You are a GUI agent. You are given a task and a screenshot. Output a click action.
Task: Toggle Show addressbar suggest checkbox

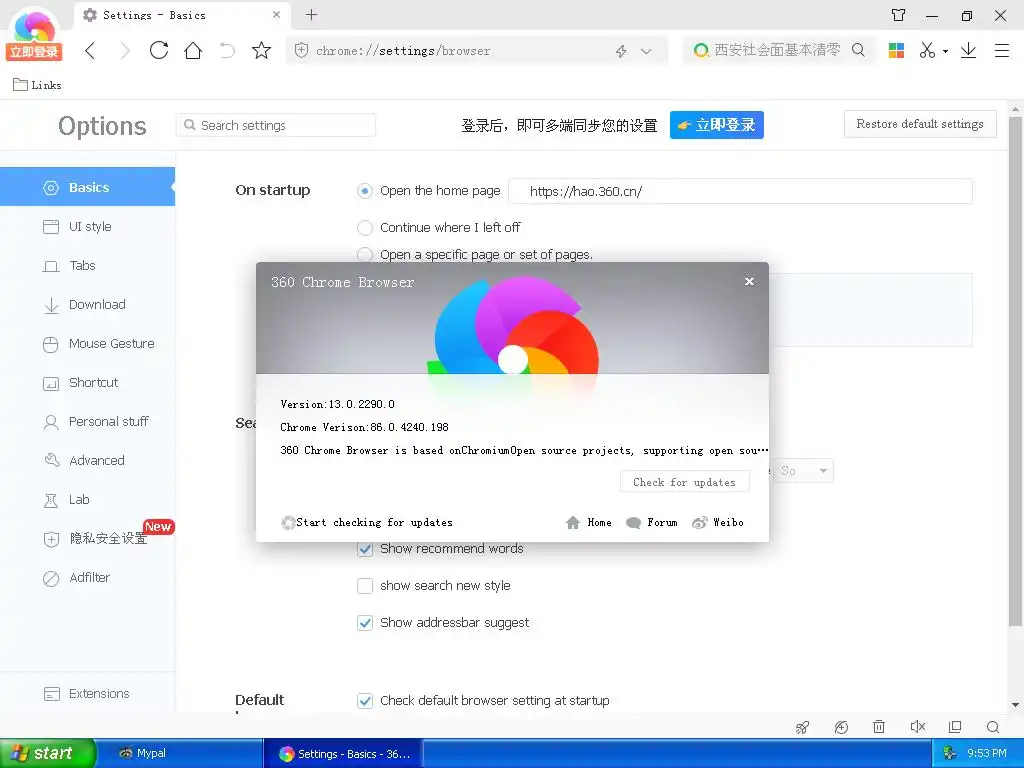pyautogui.click(x=365, y=622)
